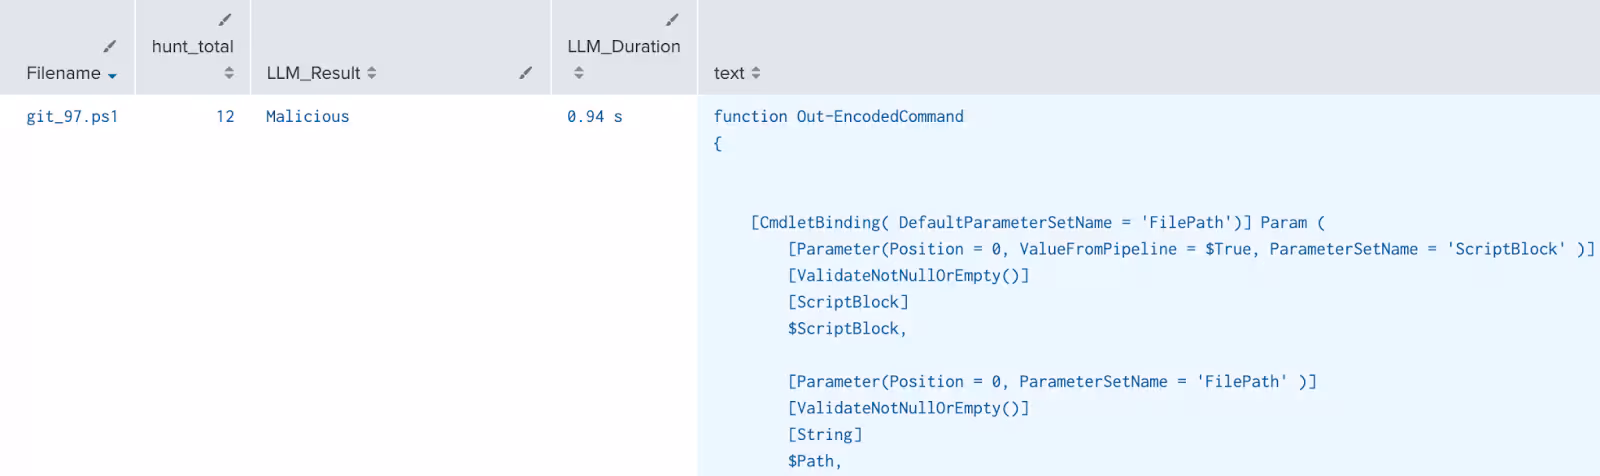Open the Filename sort dropdown arrow

tap(112, 76)
